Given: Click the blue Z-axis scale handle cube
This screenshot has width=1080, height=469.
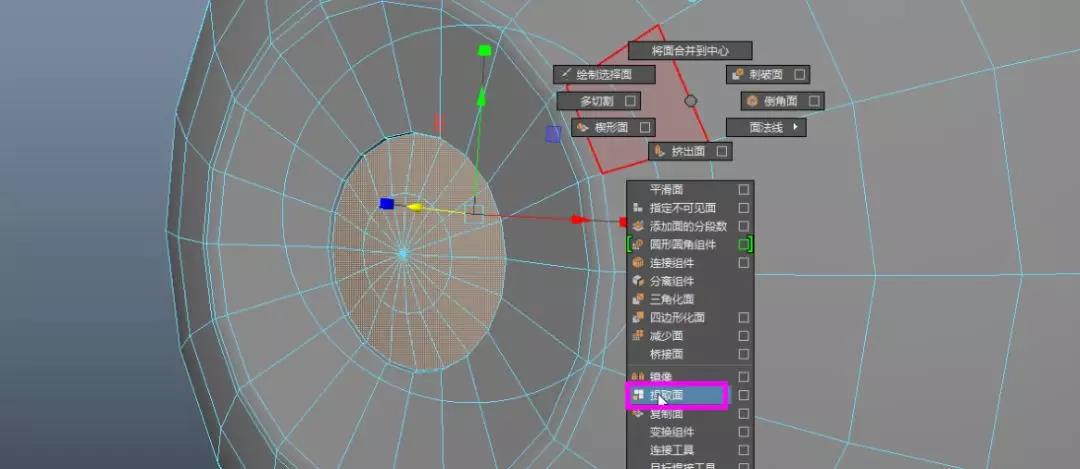Looking at the screenshot, I should tap(387, 204).
